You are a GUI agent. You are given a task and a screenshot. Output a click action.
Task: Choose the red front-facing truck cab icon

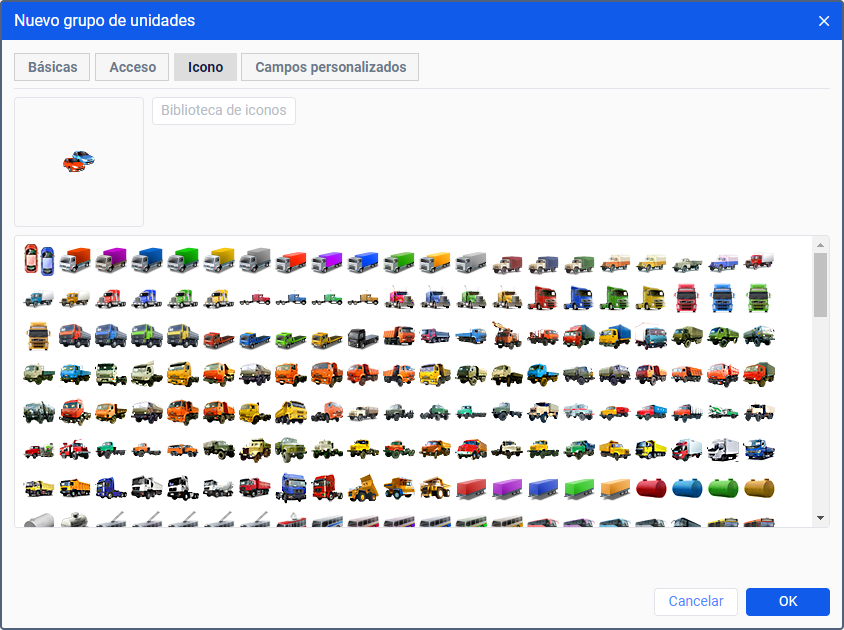pos(687,298)
